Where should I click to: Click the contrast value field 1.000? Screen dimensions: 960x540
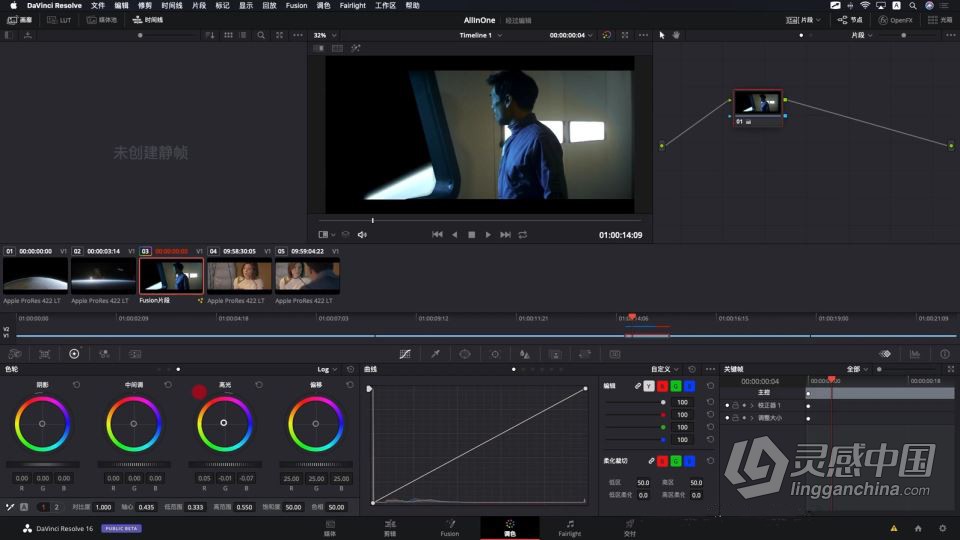(x=103, y=507)
